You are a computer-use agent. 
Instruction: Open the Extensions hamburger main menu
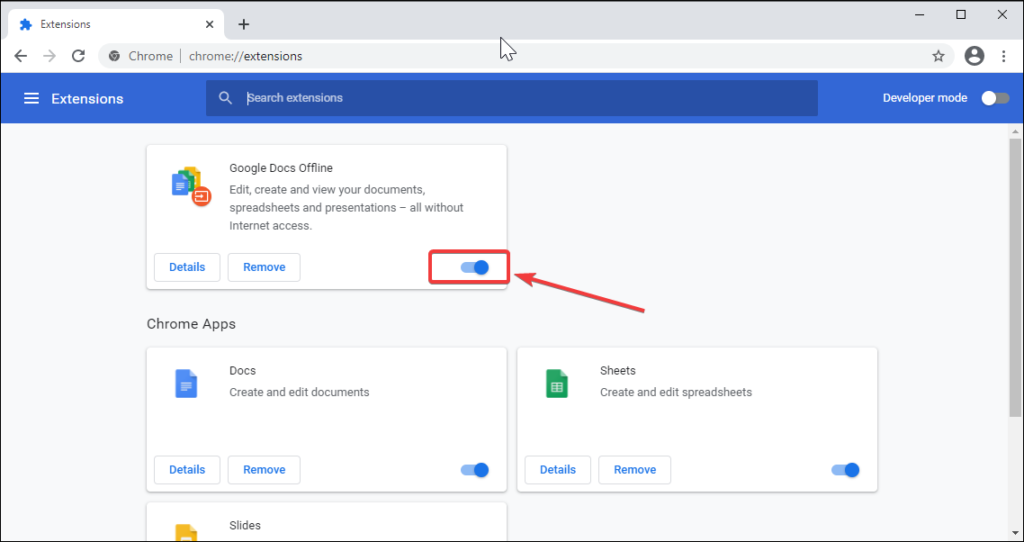(x=31, y=99)
